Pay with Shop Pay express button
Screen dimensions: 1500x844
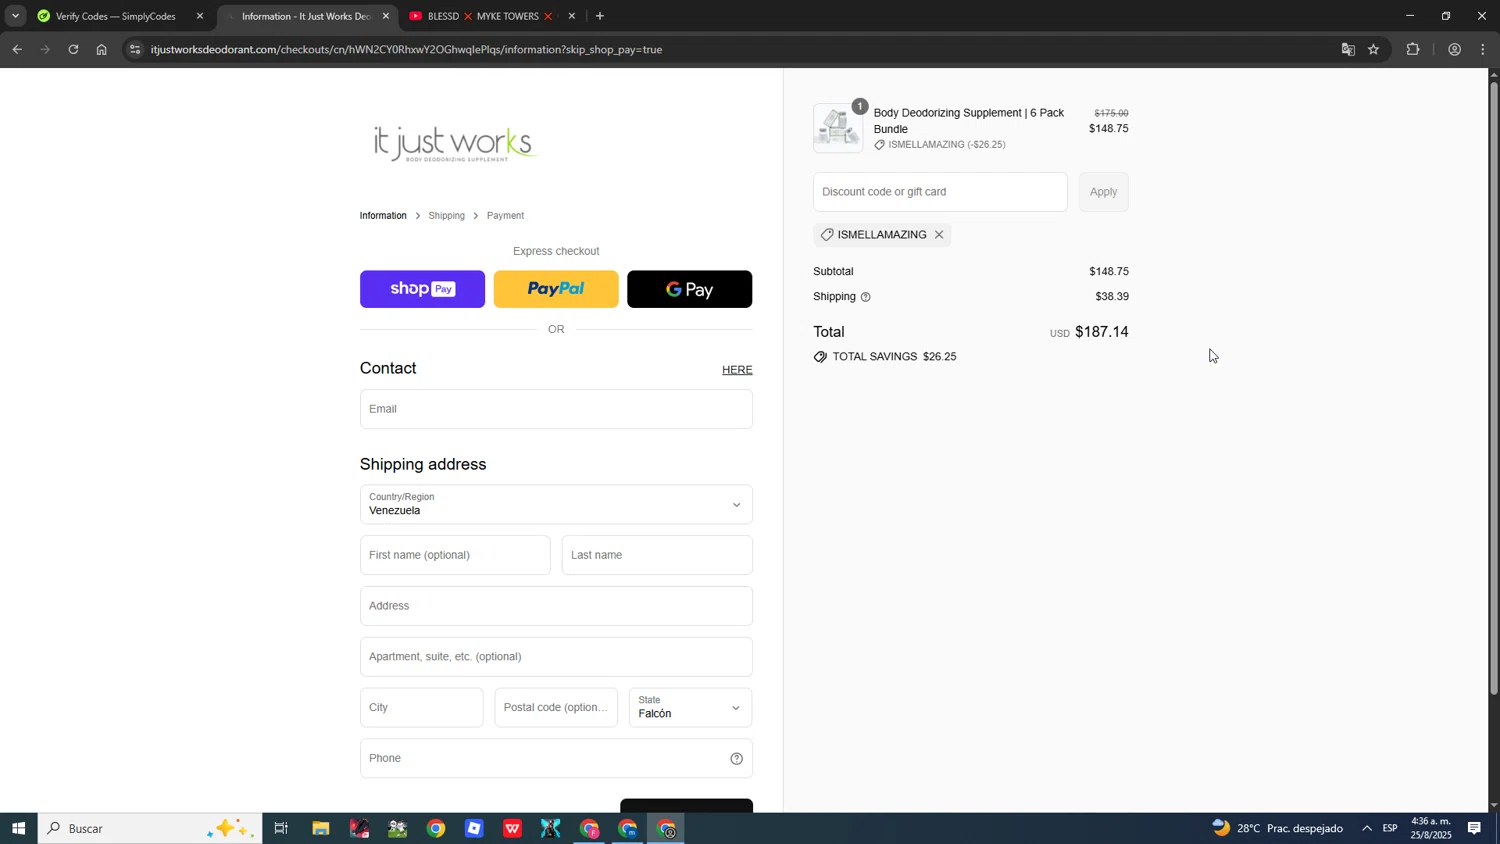coord(422,289)
